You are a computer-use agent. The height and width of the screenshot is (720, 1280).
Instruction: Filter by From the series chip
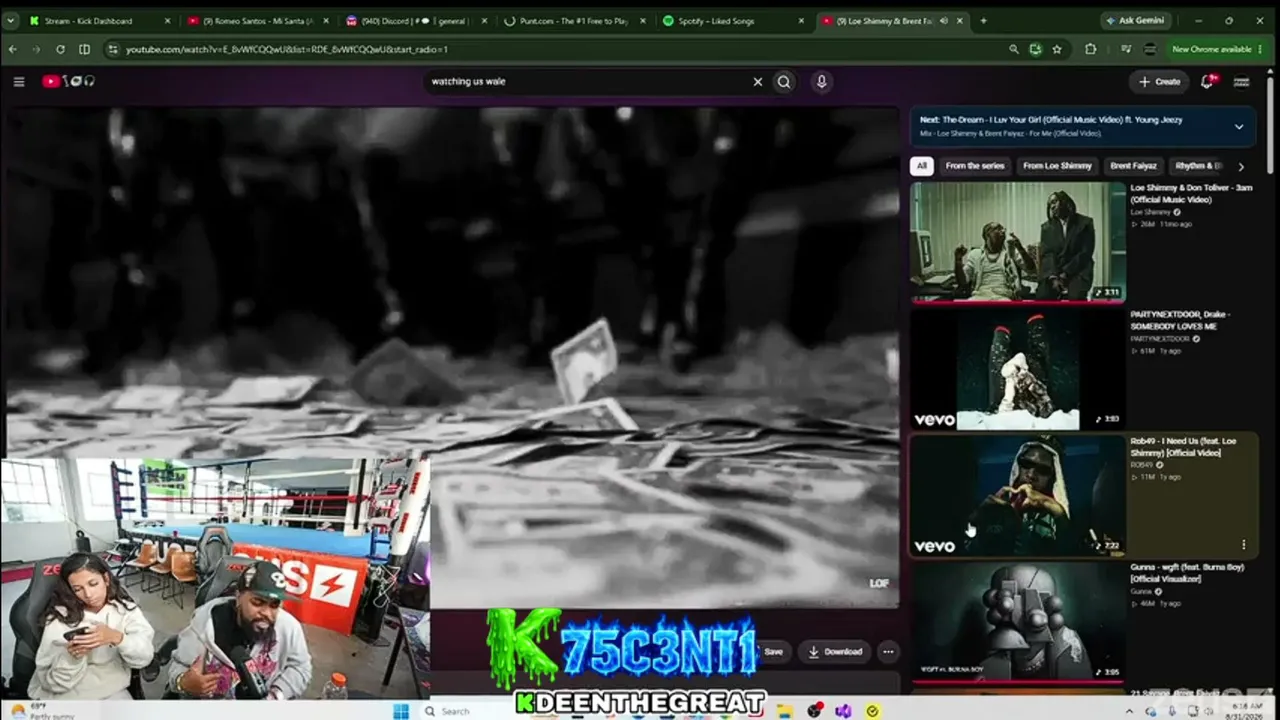point(974,166)
